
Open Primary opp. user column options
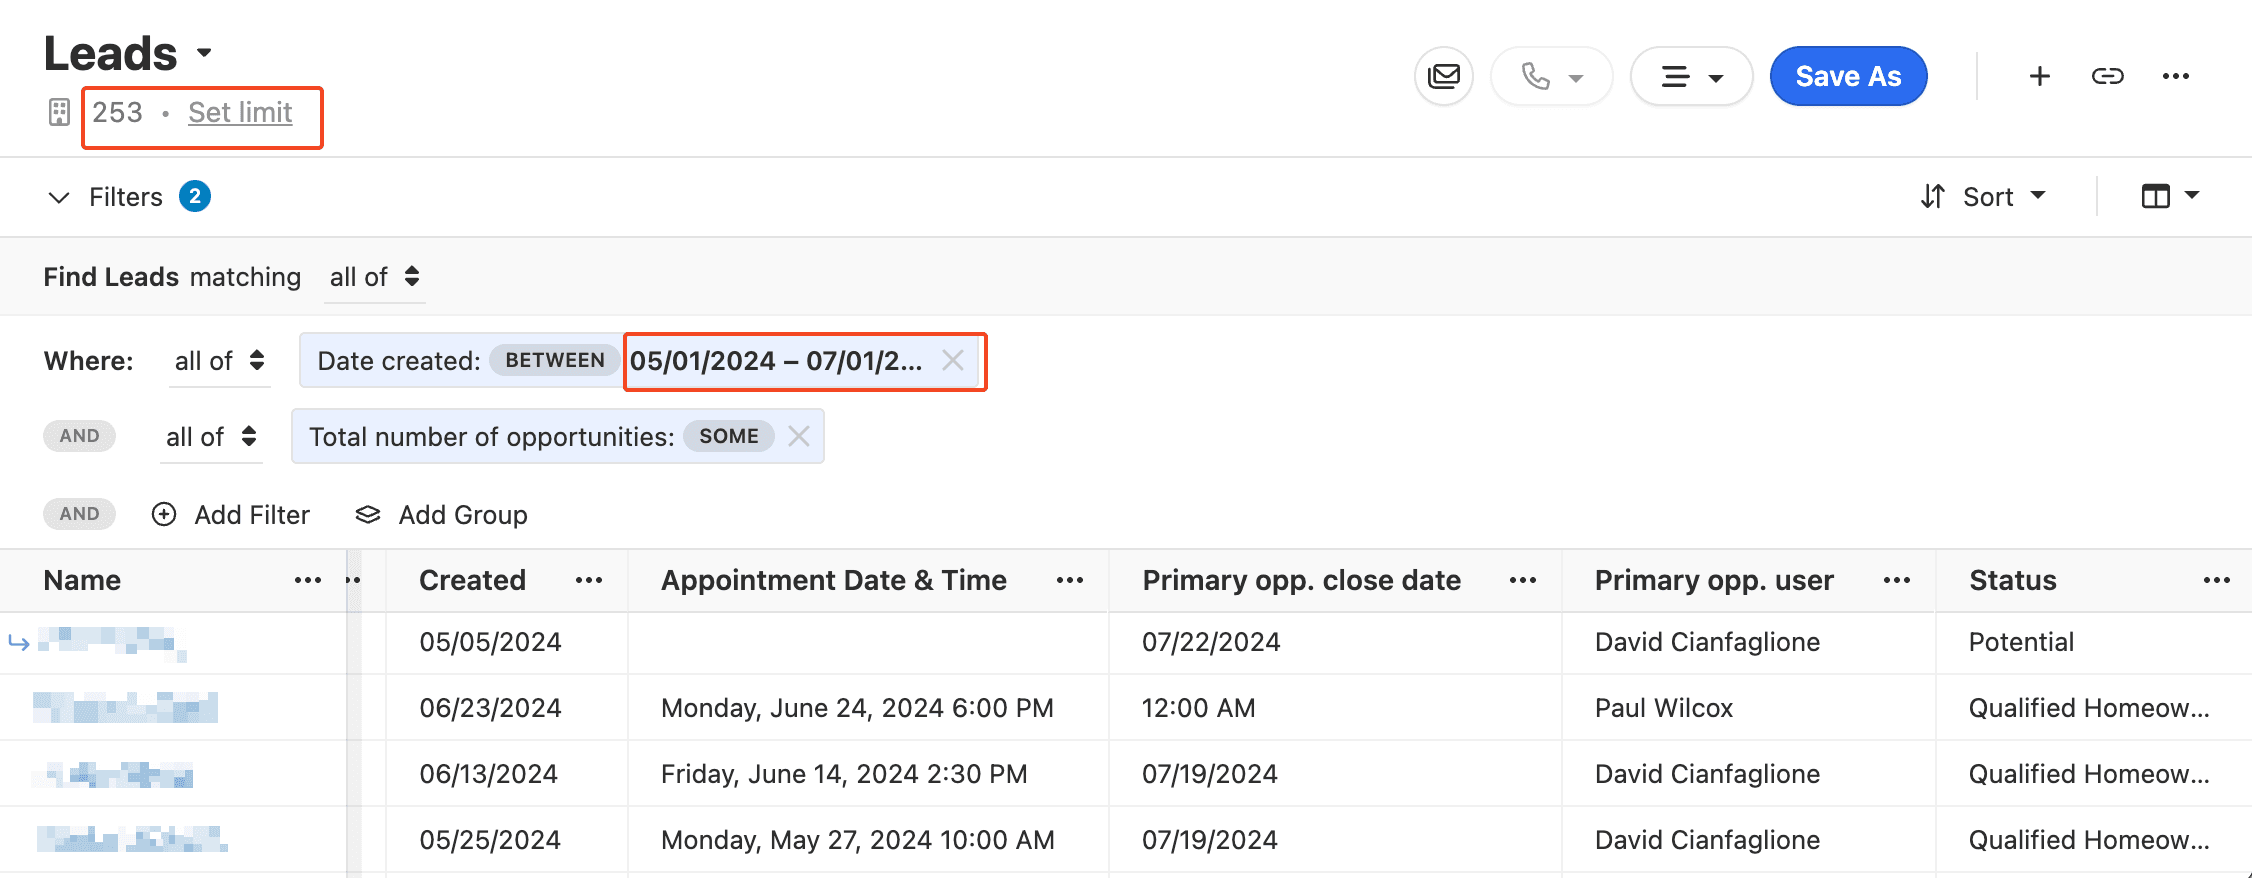[1897, 581]
